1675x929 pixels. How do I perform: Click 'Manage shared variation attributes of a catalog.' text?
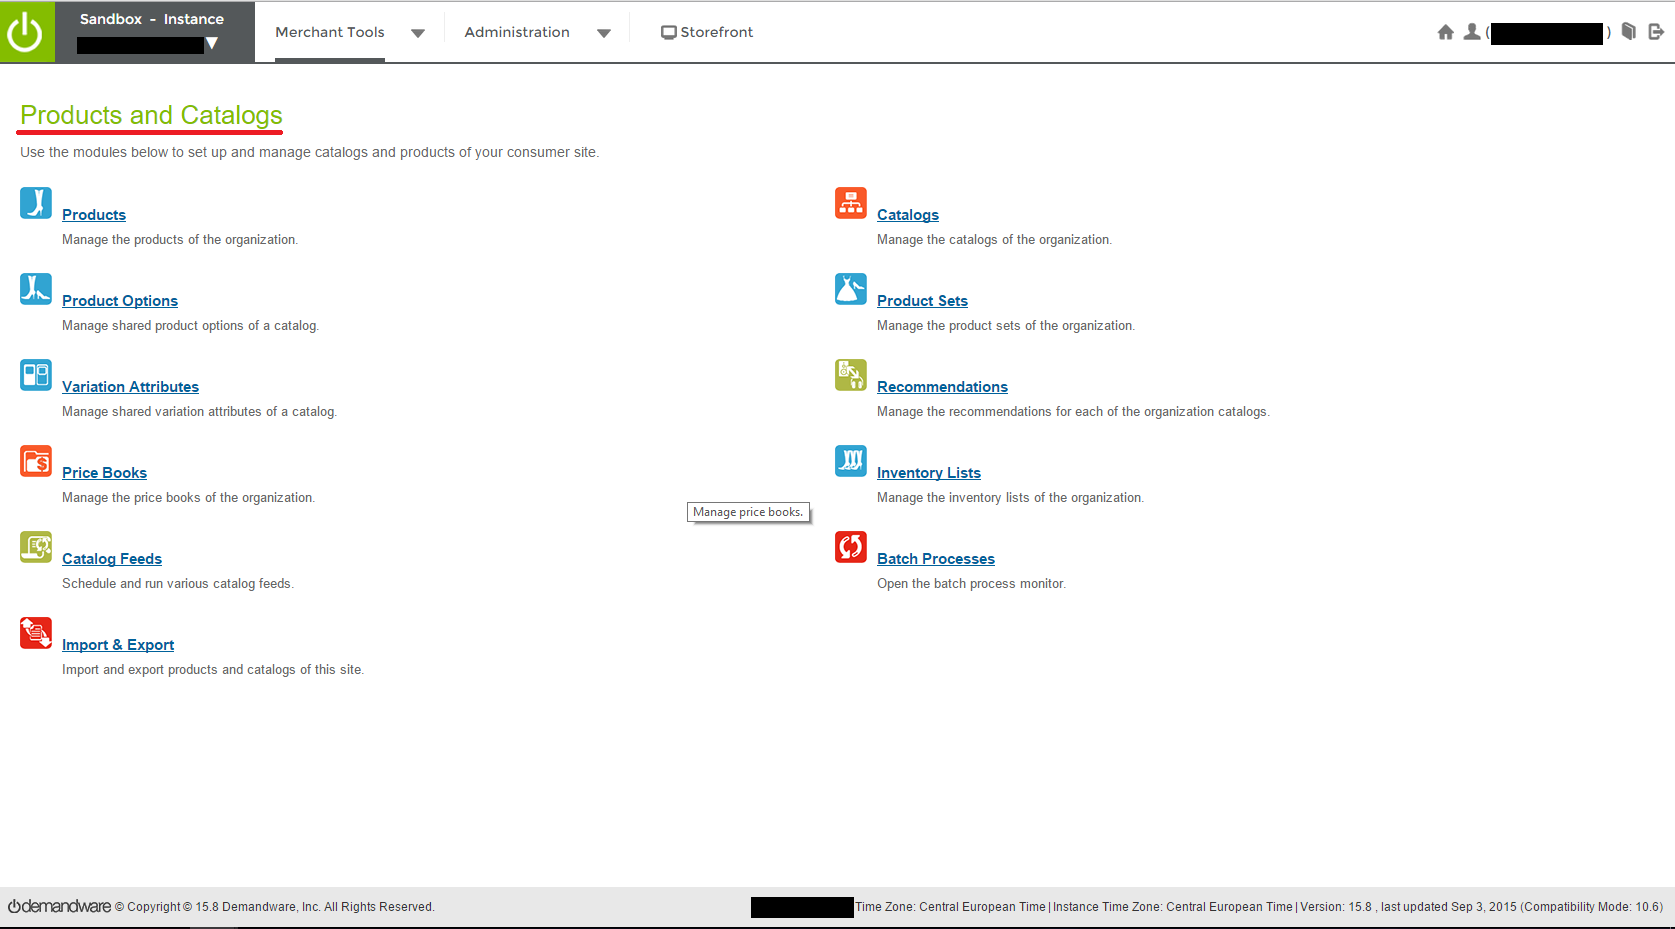(x=199, y=412)
